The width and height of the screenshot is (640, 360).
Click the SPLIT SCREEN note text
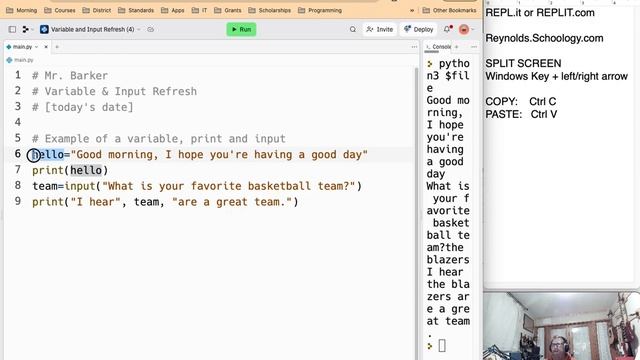(523, 64)
